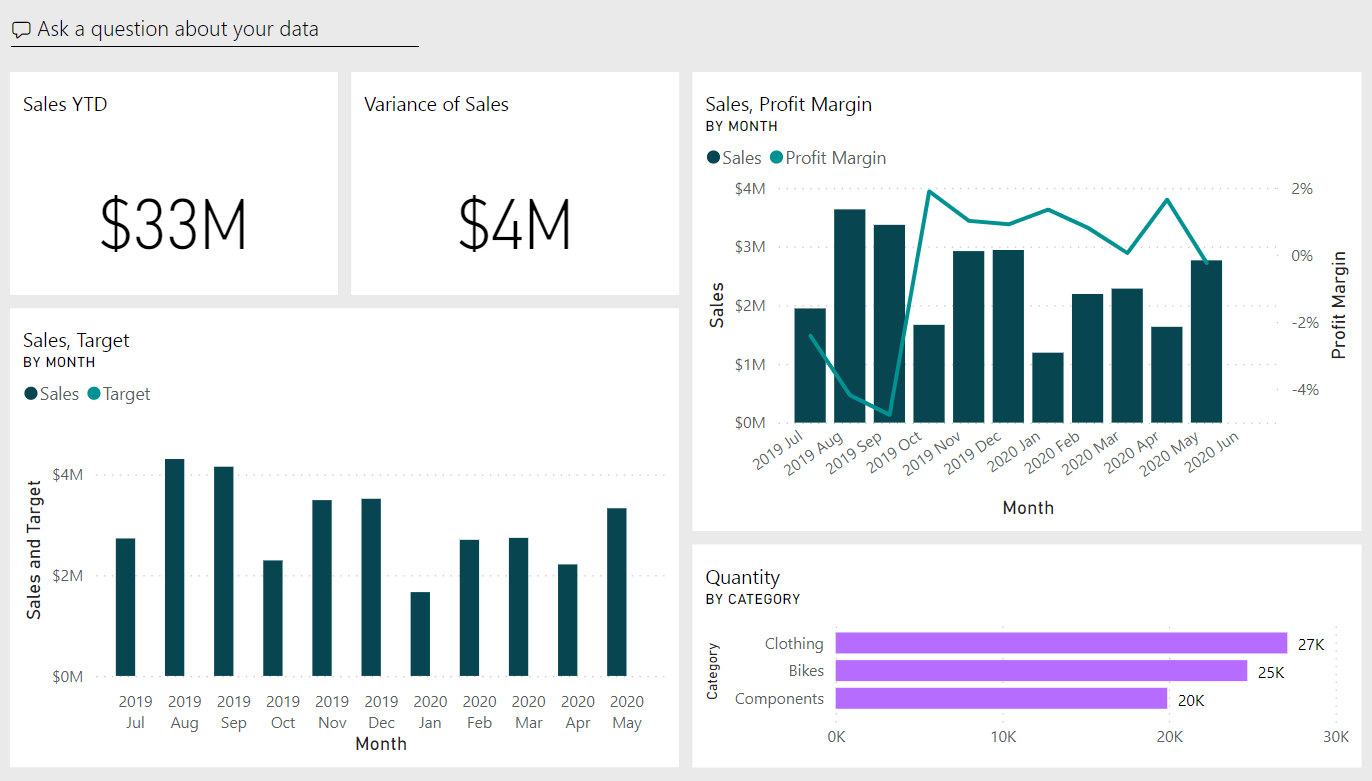Viewport: 1372px width, 781px height.
Task: Select the 2019 Jul bar in Profit Margin chart
Action: [x=810, y=365]
